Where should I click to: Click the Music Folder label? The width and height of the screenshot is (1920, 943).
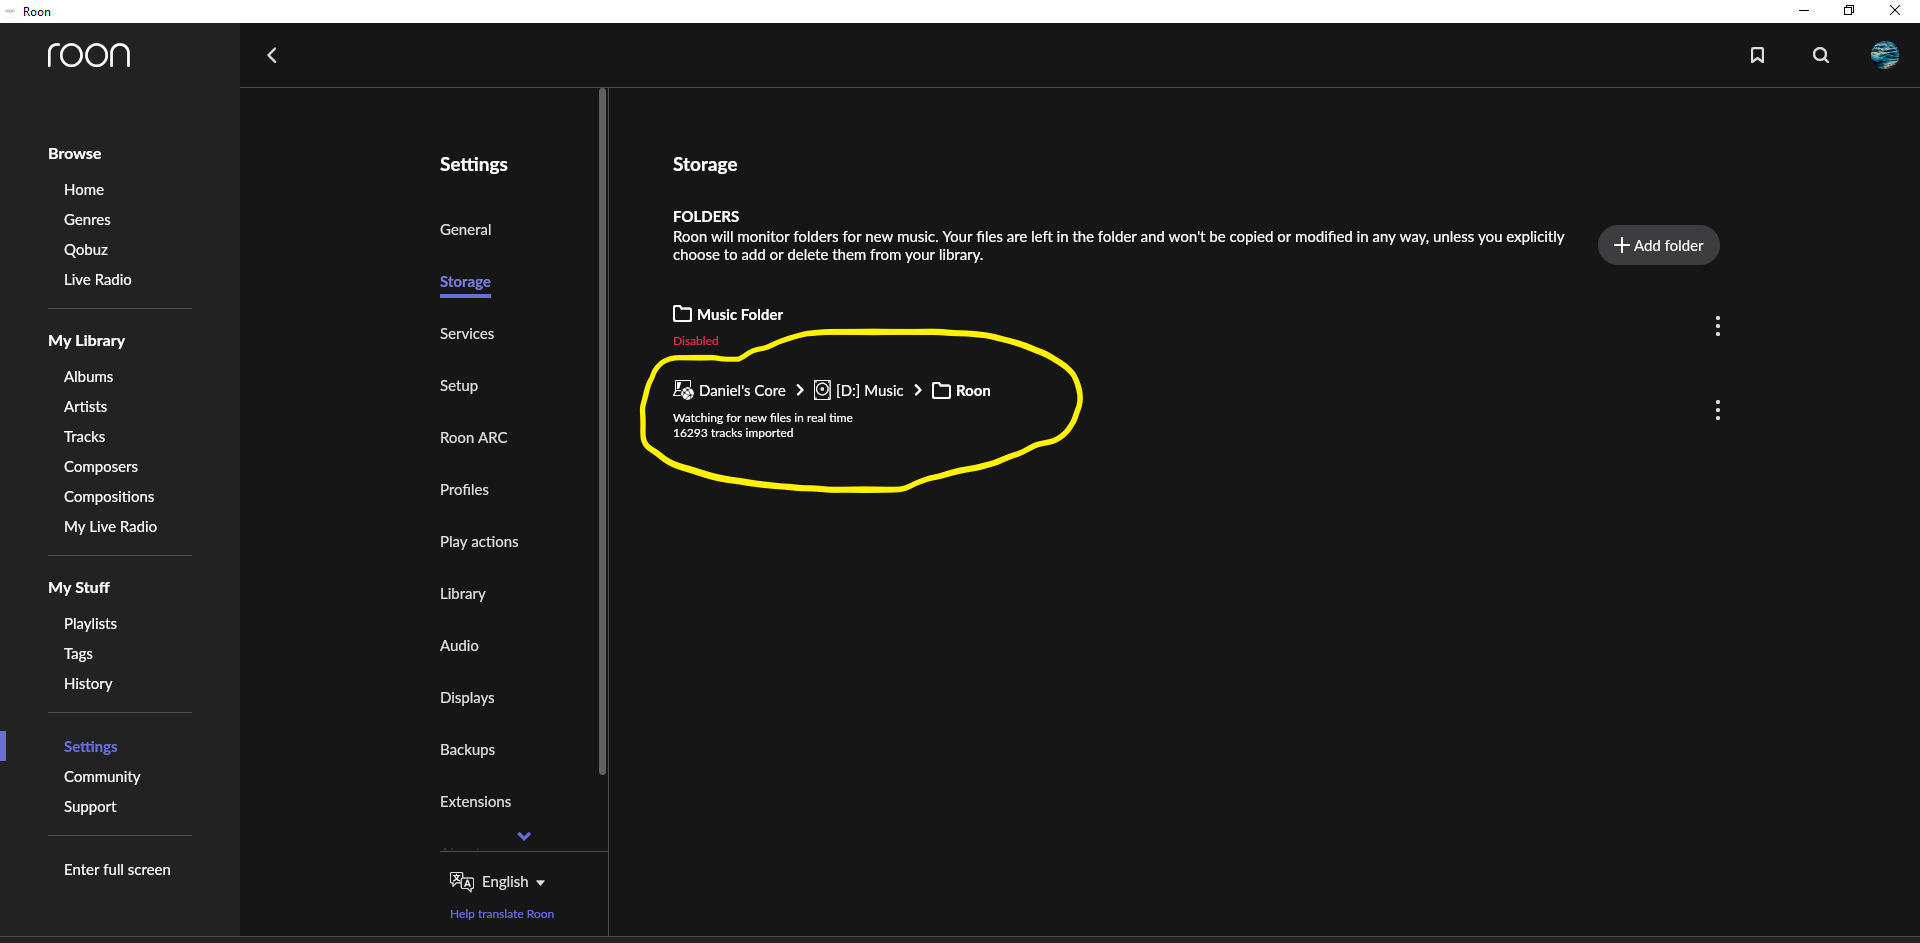(x=740, y=315)
